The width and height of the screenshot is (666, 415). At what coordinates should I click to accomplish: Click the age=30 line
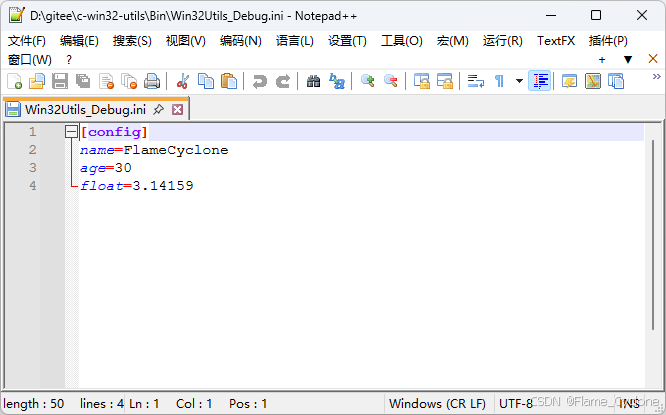point(106,168)
